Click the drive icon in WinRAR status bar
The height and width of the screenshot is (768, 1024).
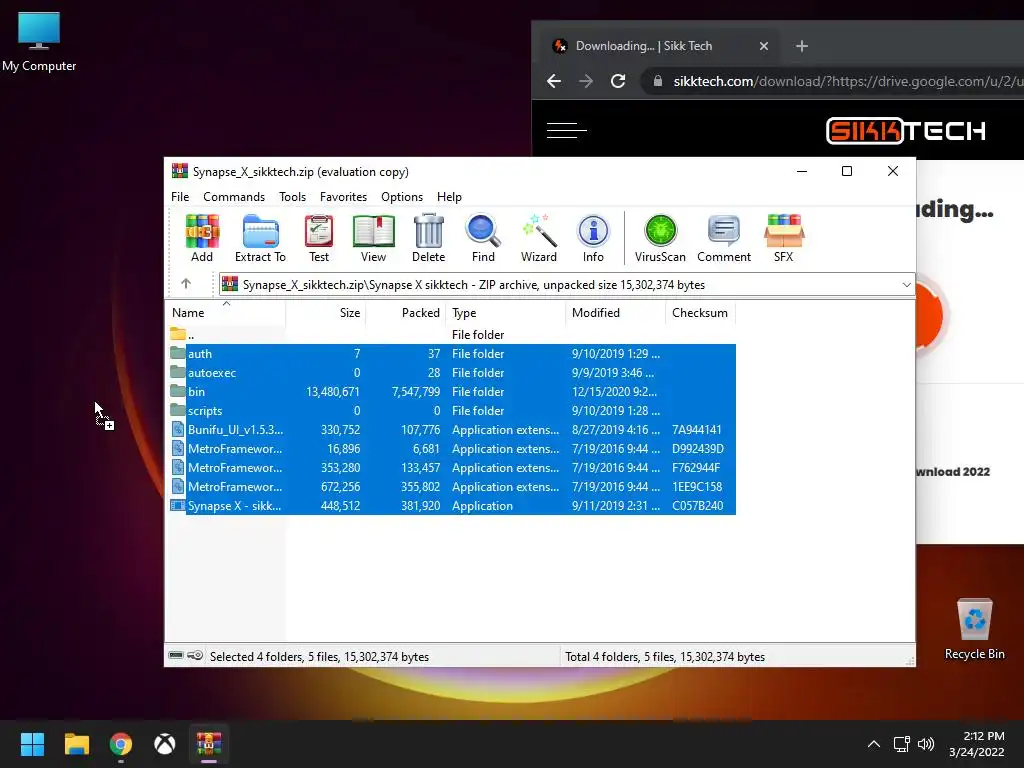click(176, 655)
